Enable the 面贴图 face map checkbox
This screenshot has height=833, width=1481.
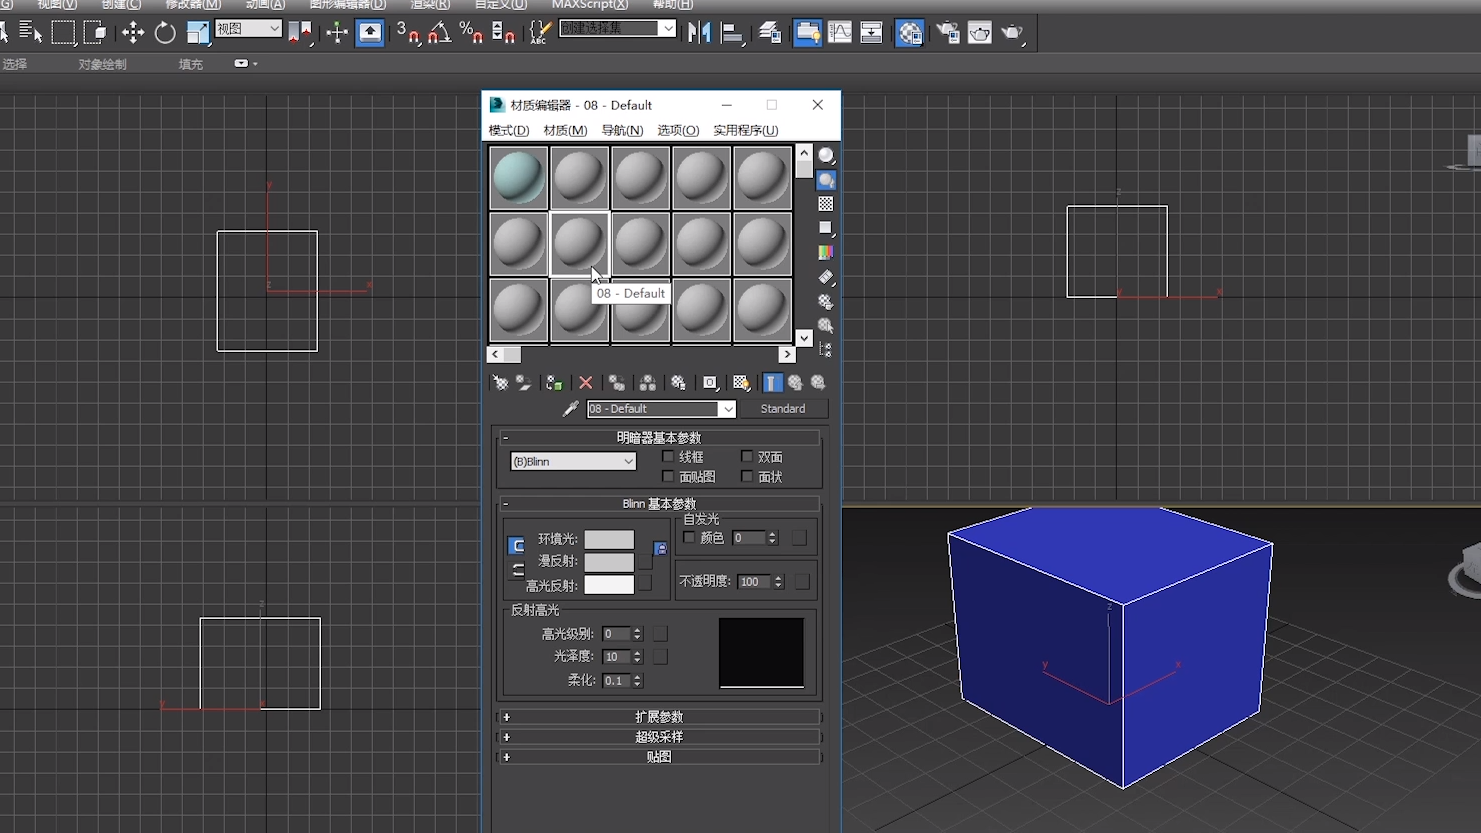pos(669,477)
